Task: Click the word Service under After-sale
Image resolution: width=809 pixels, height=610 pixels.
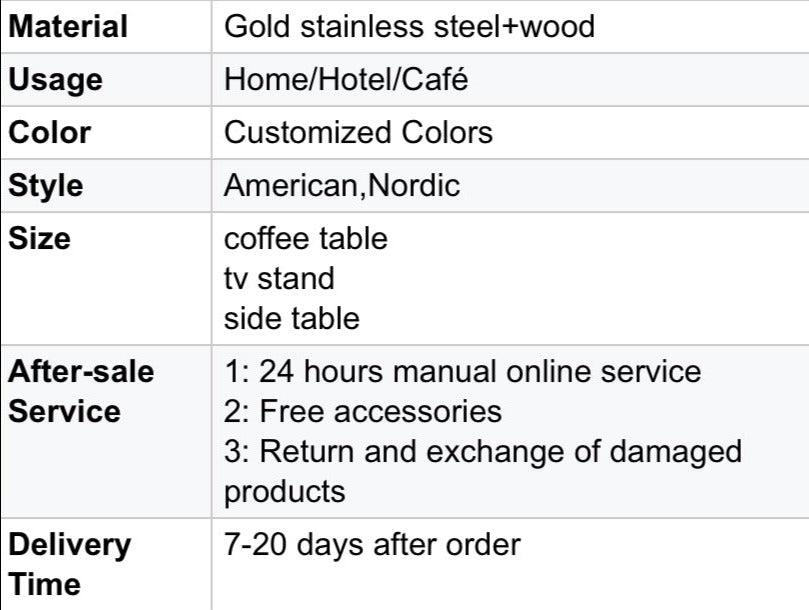Action: pos(64,411)
